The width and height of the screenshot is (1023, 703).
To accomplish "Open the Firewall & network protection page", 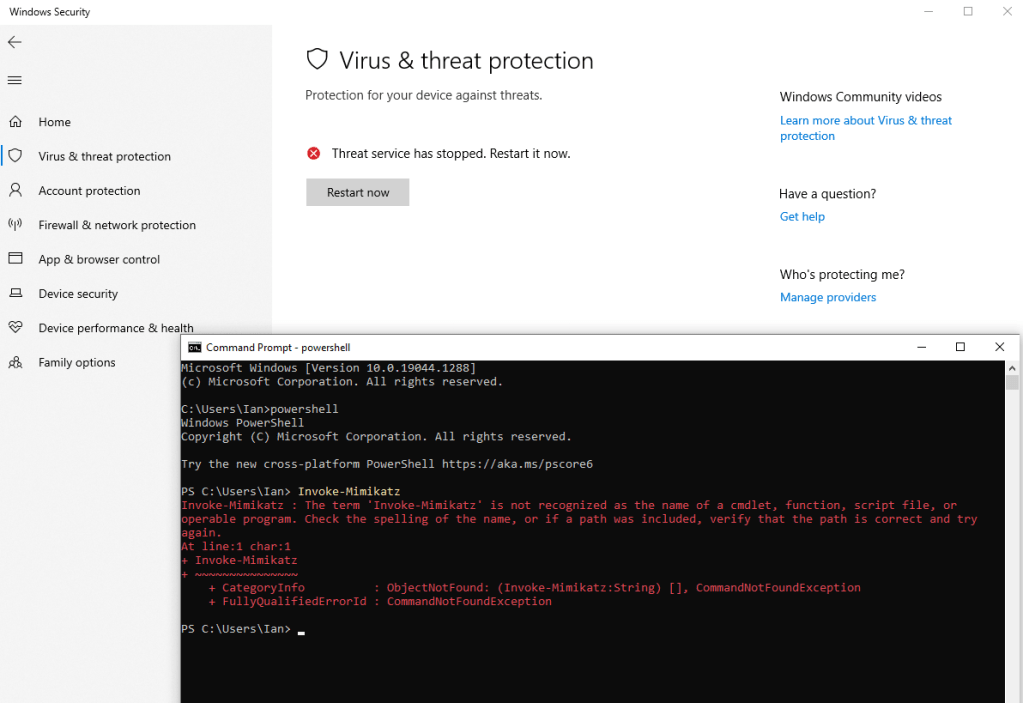I will (x=117, y=225).
